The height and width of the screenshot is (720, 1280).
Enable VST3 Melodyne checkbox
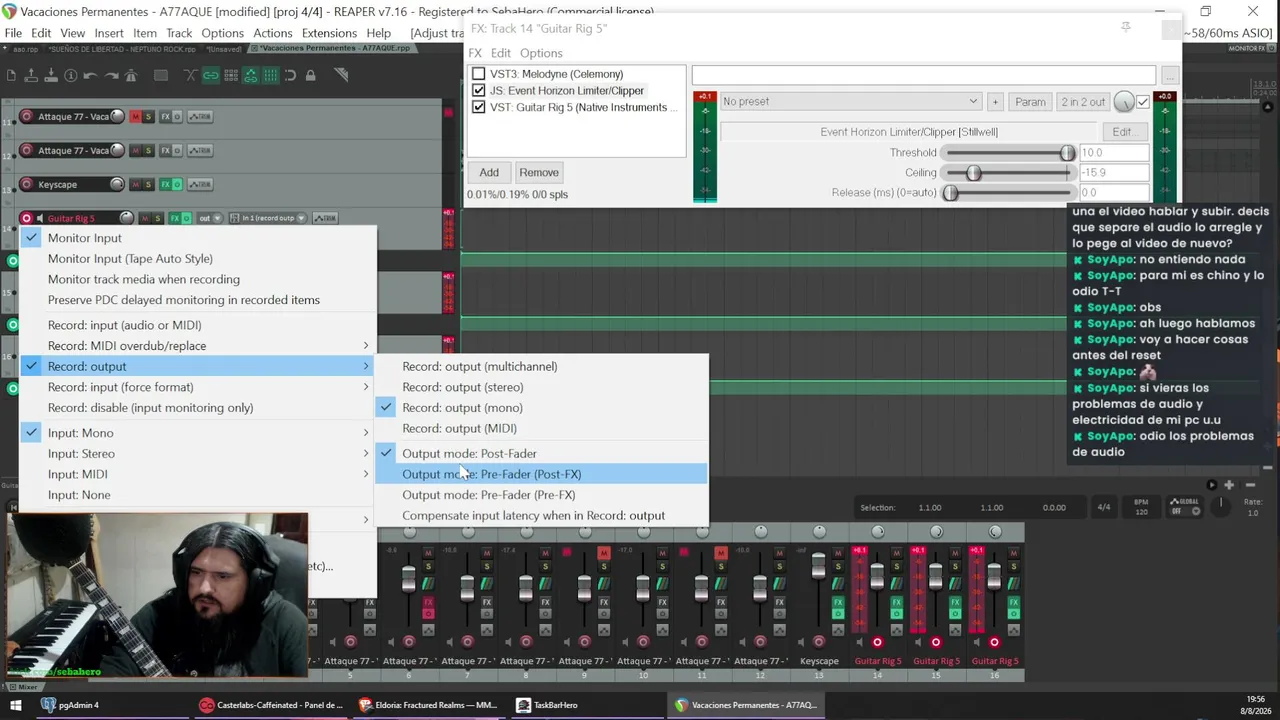[x=478, y=74]
